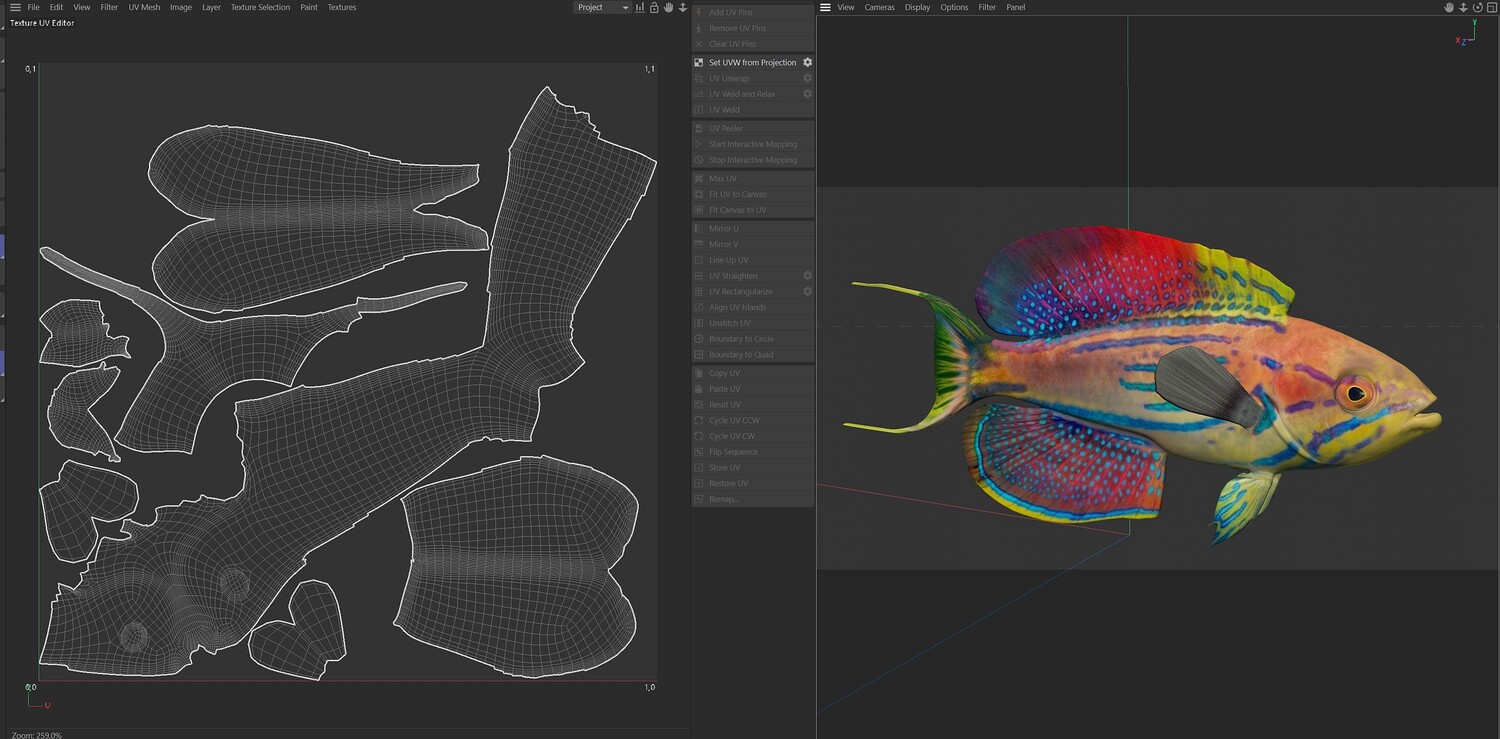Viewport: 1500px width, 739px height.
Task: Open the Textures menu
Action: [x=342, y=7]
